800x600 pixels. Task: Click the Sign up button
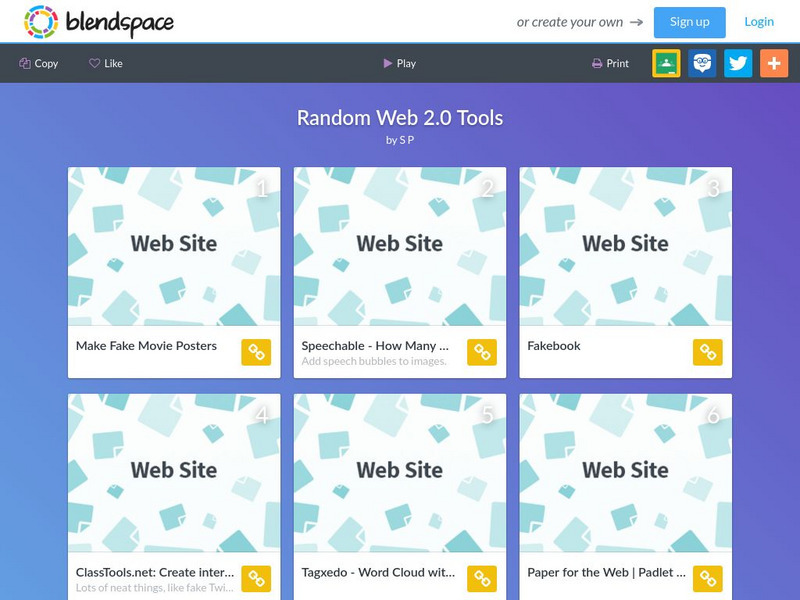pos(689,22)
